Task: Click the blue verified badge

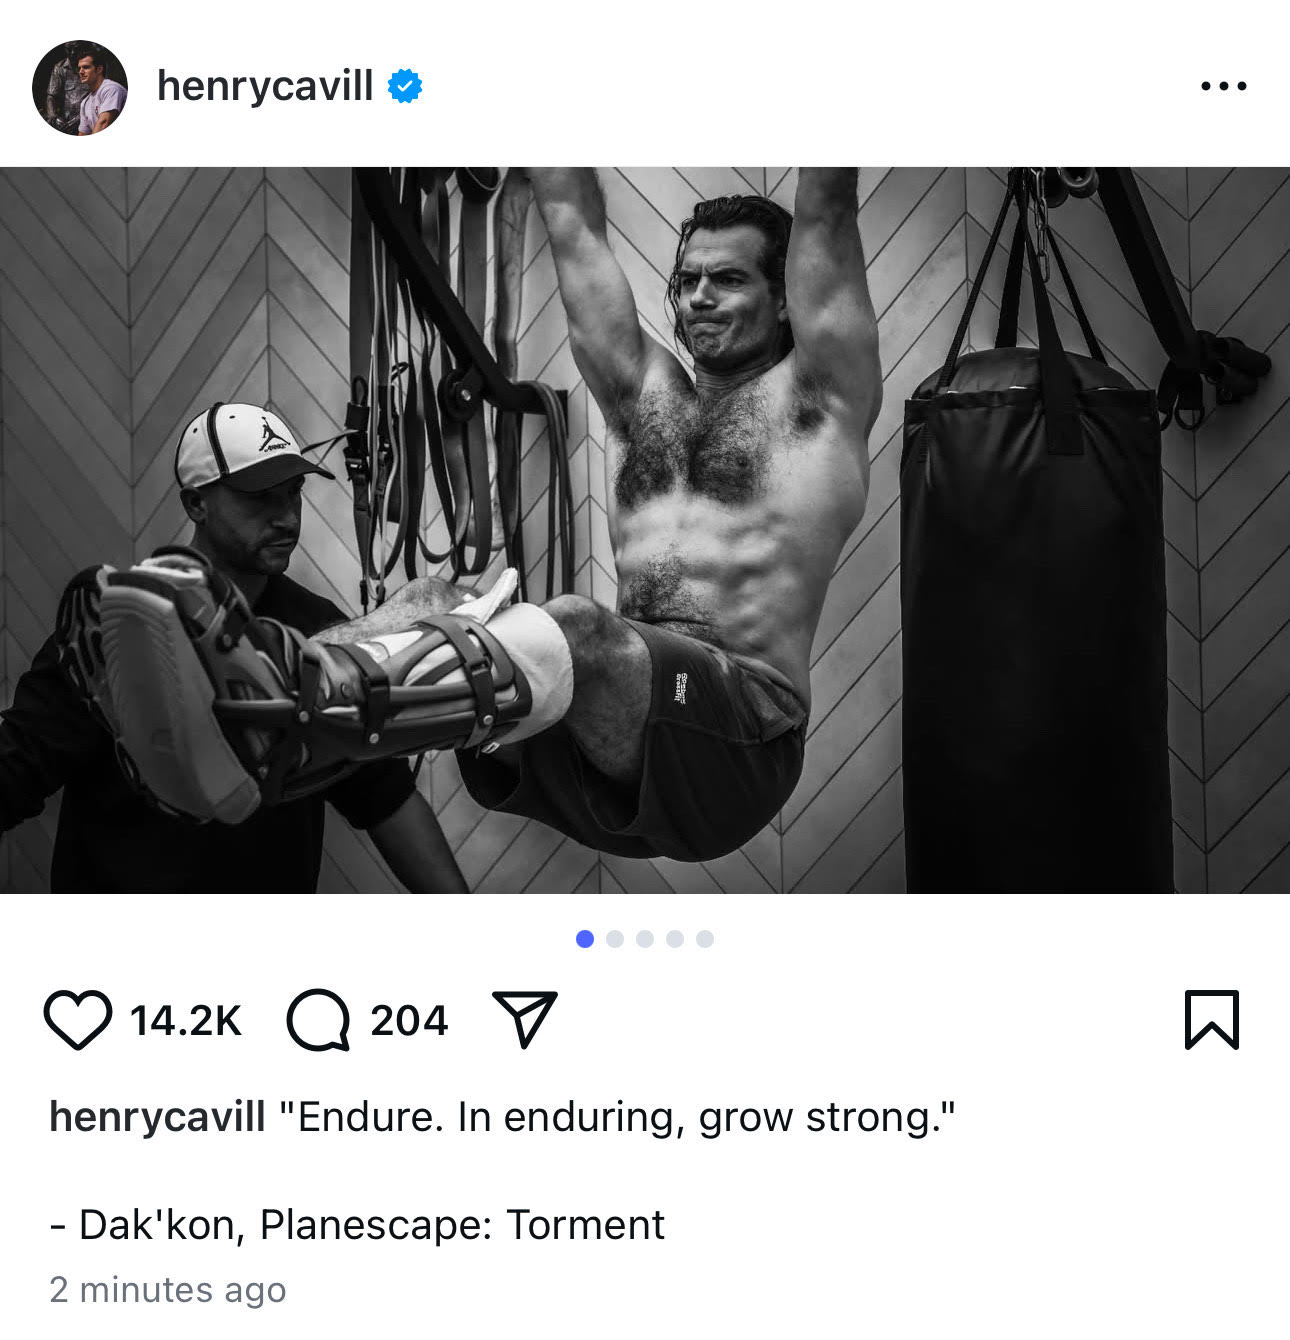Action: 405,87
